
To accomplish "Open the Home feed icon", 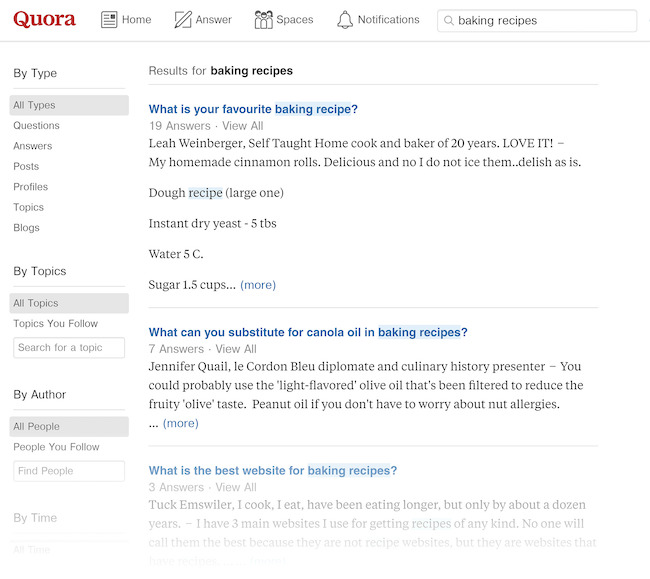I will pyautogui.click(x=110, y=20).
